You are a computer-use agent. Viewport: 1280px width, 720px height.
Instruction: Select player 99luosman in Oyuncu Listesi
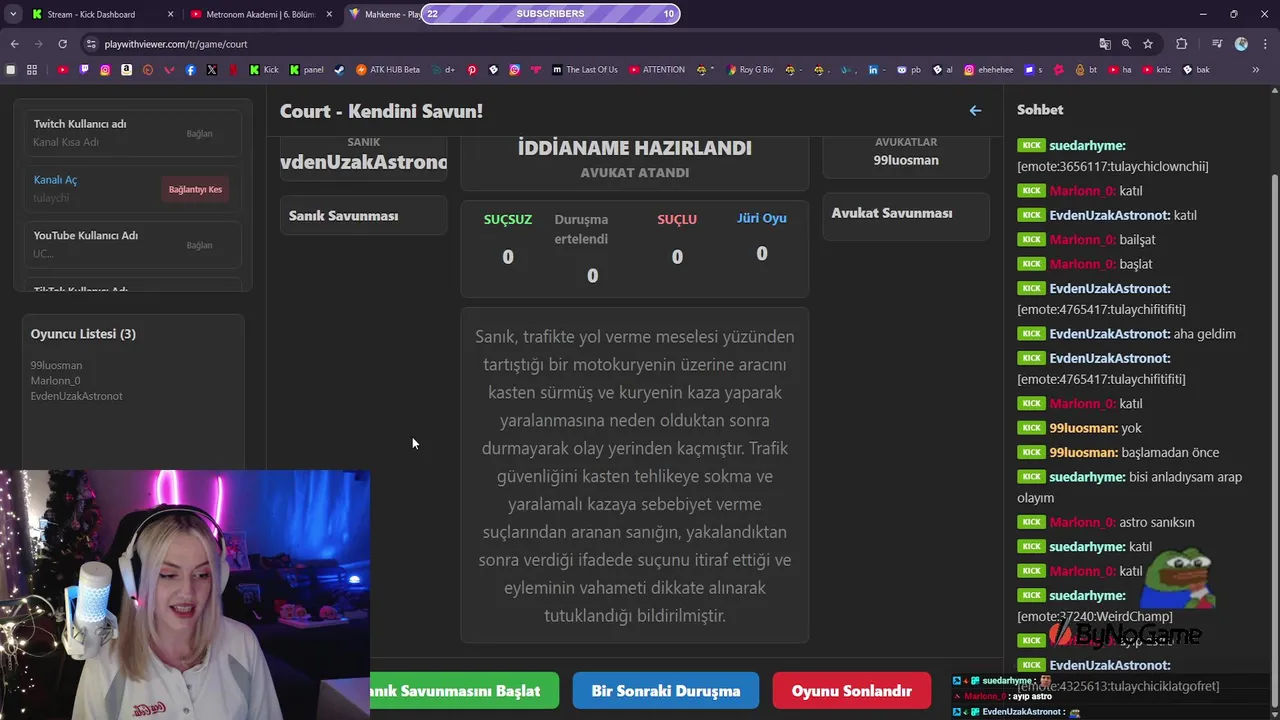(x=56, y=365)
